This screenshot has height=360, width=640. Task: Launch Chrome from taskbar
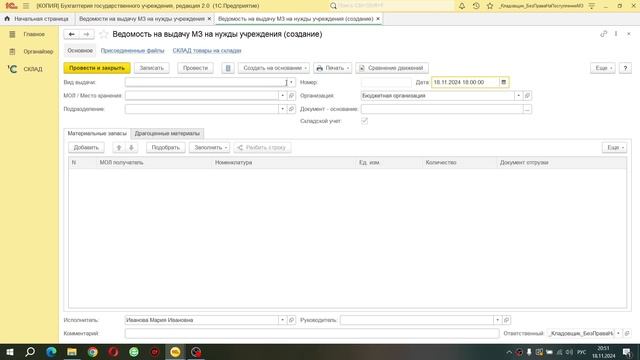point(93,352)
